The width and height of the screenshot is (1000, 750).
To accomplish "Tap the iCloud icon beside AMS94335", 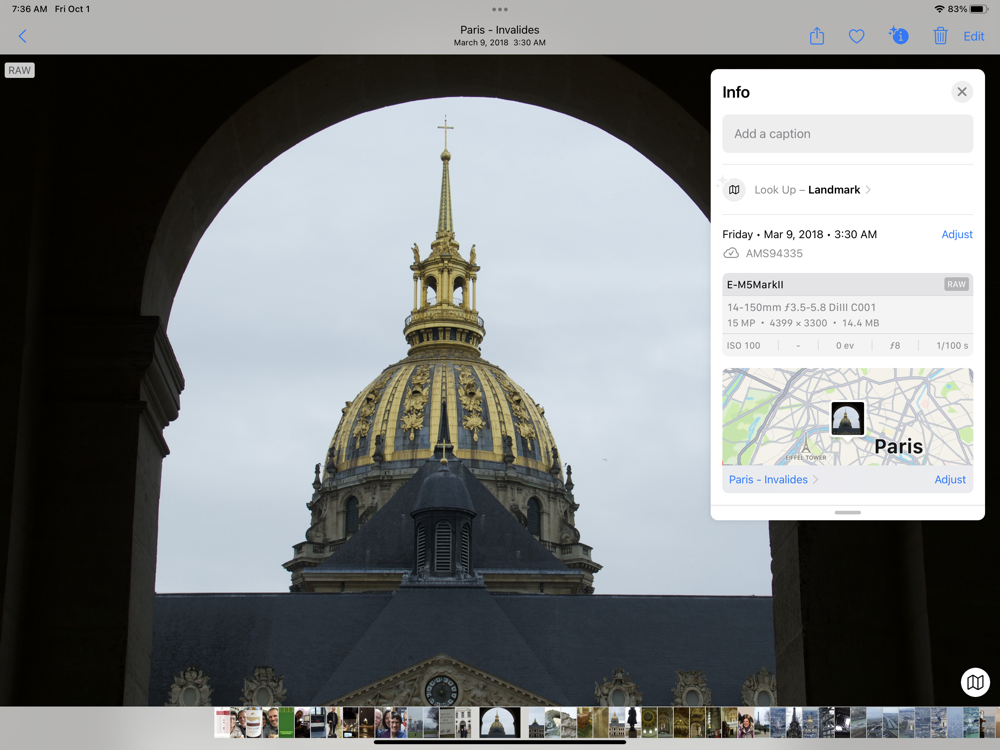I will tap(731, 254).
